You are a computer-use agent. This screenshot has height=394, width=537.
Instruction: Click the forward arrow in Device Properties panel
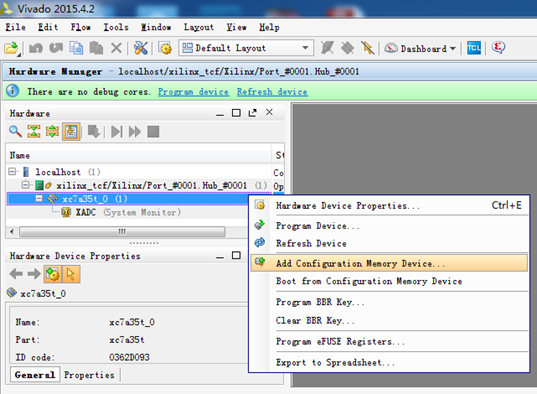point(34,274)
